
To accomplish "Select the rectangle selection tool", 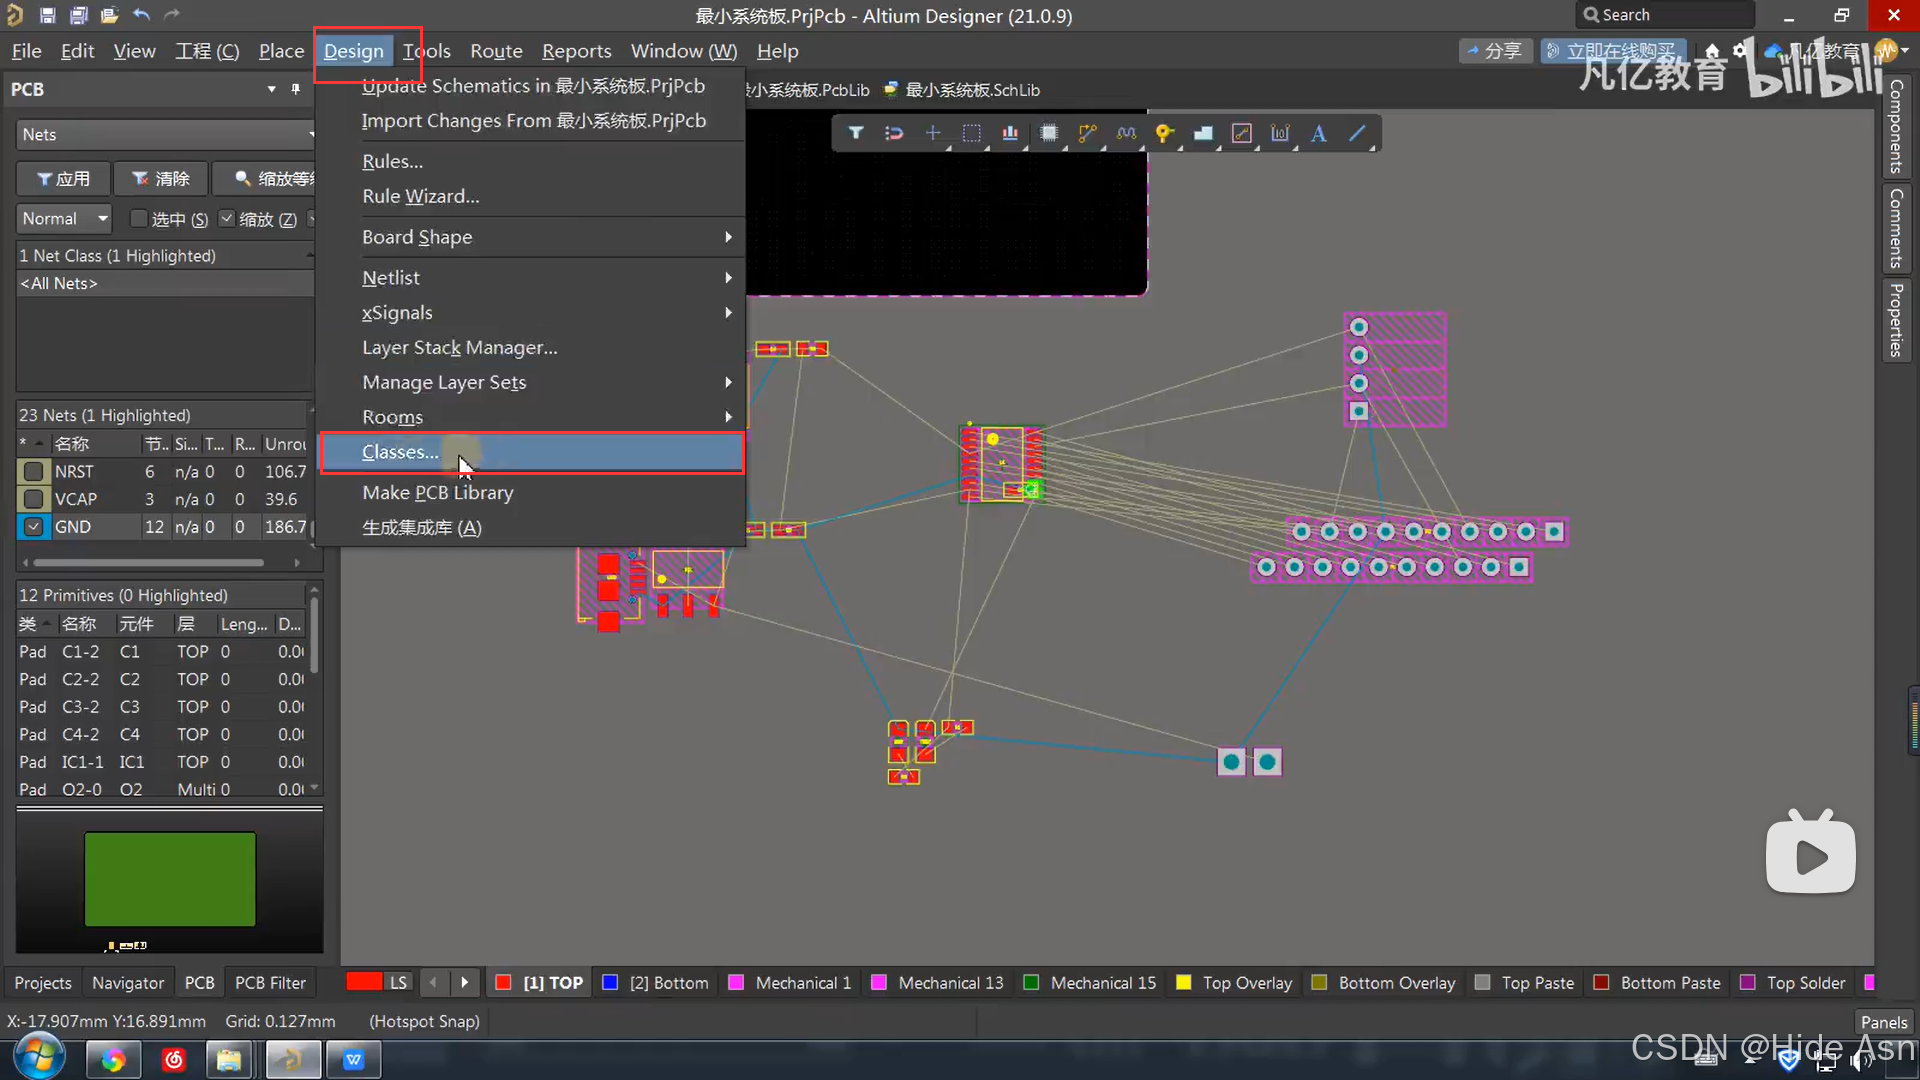I will 971,133.
